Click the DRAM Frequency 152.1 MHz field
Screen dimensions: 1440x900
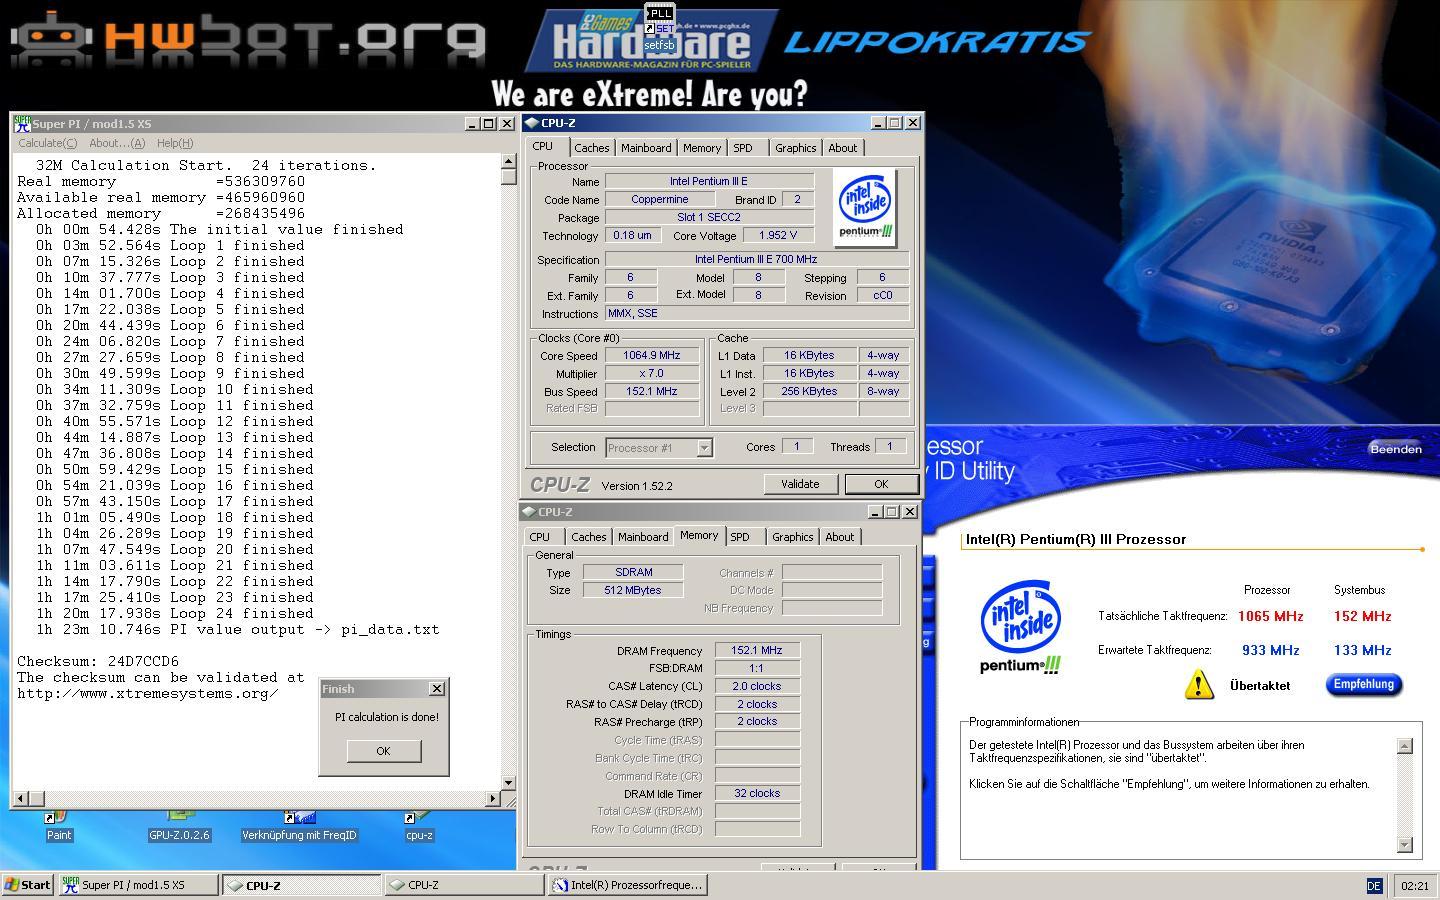757,651
